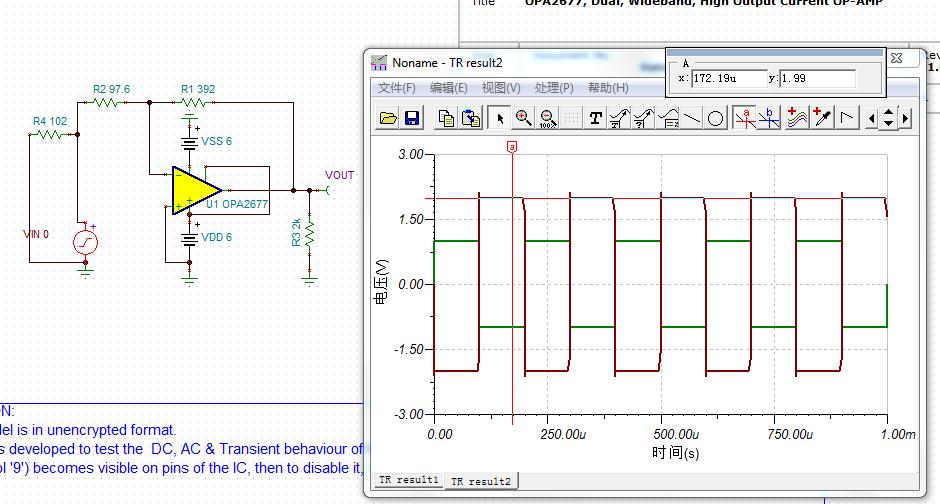This screenshot has width=940, height=504.
Task: Click the 500.00u x-axis tick value
Action: tap(676, 434)
